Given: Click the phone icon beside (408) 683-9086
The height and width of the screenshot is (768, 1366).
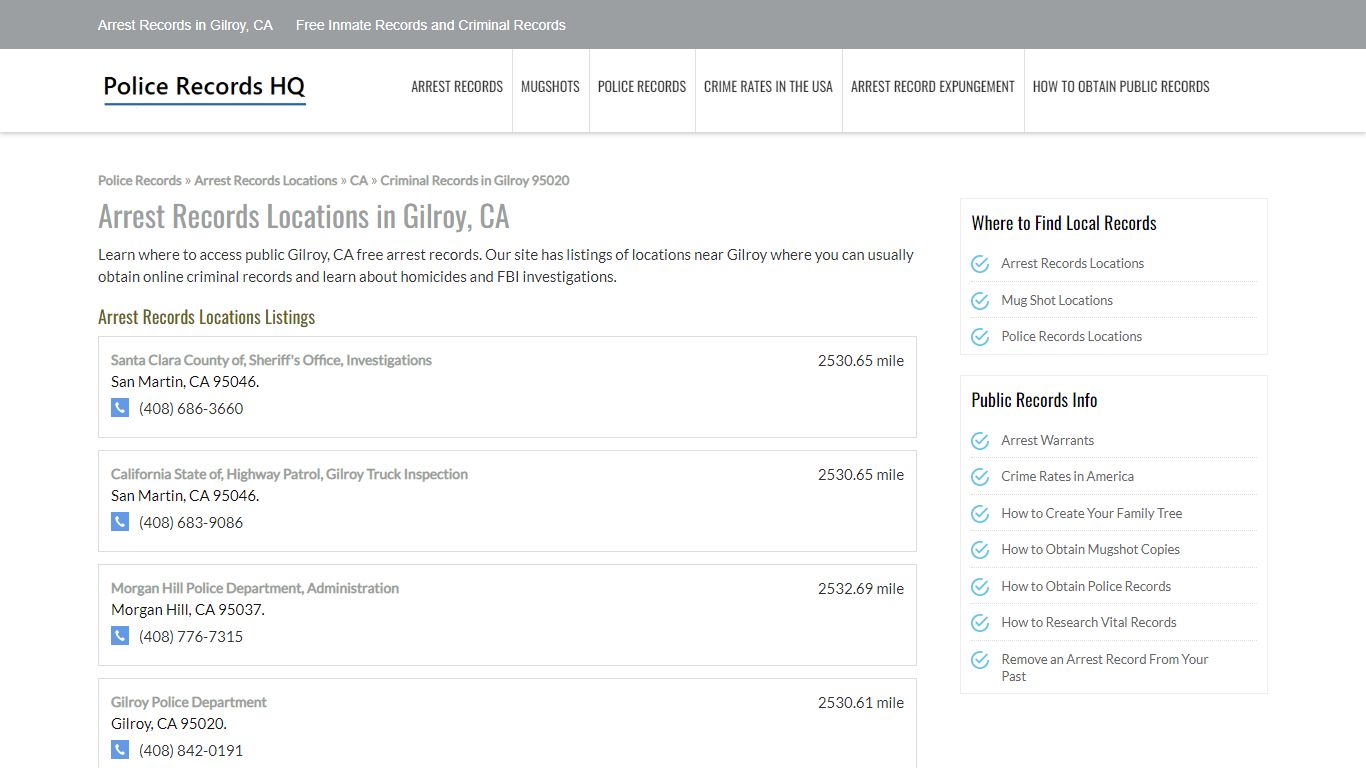Looking at the screenshot, I should [x=120, y=522].
